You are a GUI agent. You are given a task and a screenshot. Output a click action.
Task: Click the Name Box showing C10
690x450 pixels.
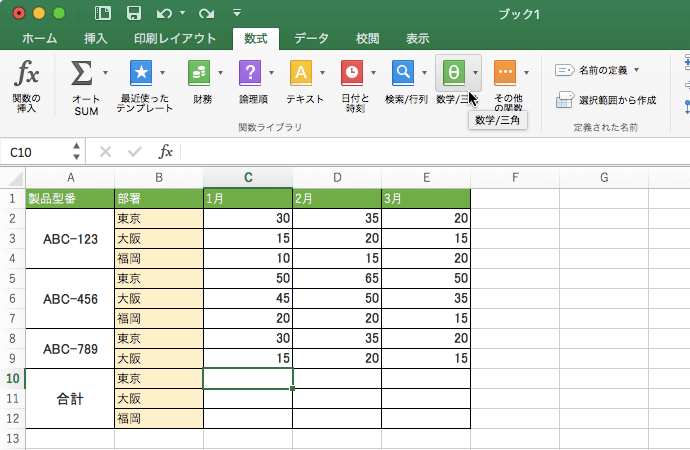[35, 152]
